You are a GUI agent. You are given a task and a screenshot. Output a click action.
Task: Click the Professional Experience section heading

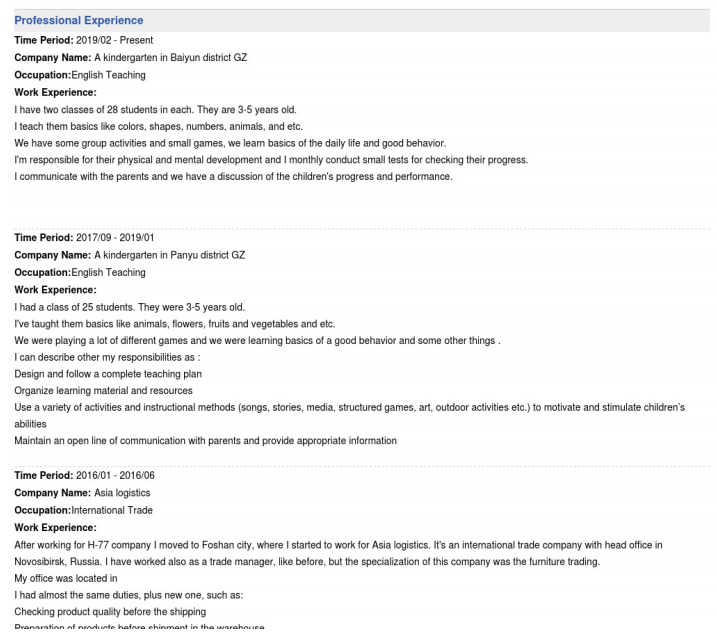pyautogui.click(x=78, y=21)
